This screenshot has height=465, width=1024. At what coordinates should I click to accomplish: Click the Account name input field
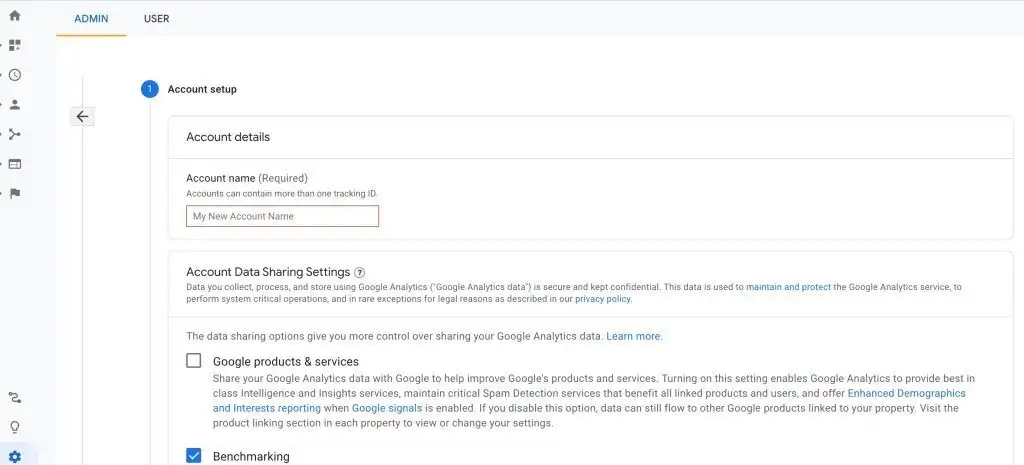282,216
